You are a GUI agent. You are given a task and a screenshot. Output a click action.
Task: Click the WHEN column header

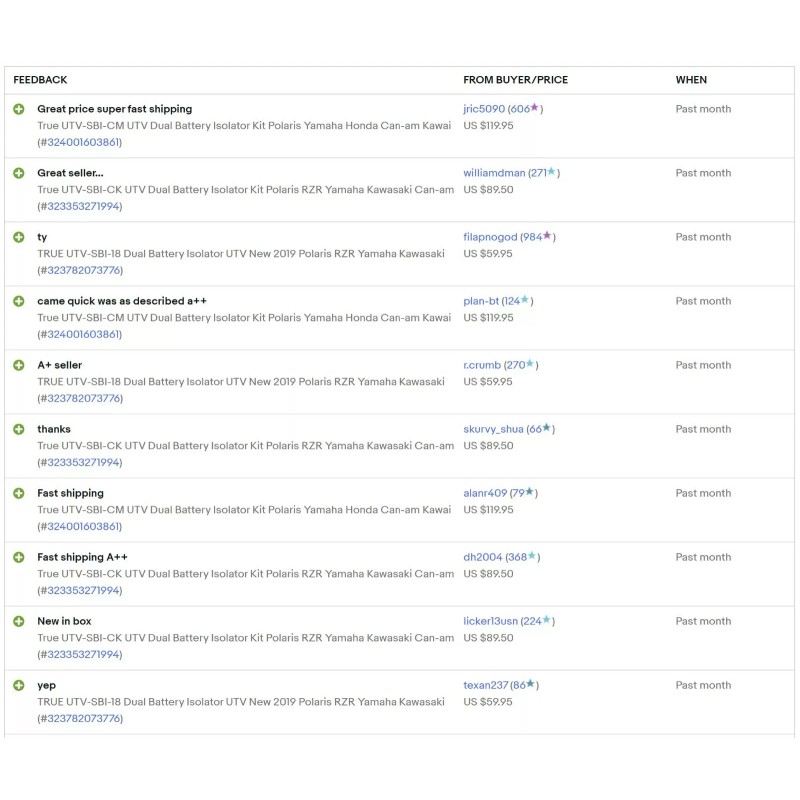[691, 80]
